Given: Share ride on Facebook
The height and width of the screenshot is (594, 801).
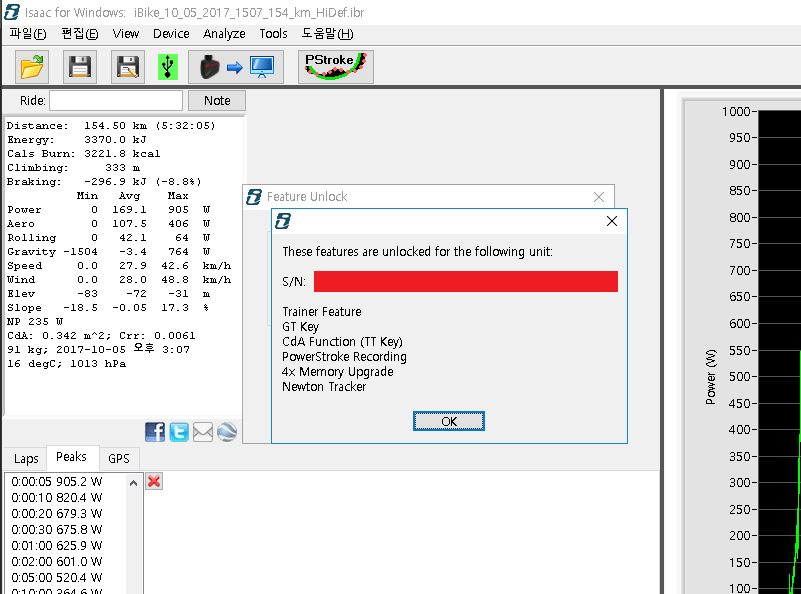Looking at the screenshot, I should pyautogui.click(x=155, y=432).
